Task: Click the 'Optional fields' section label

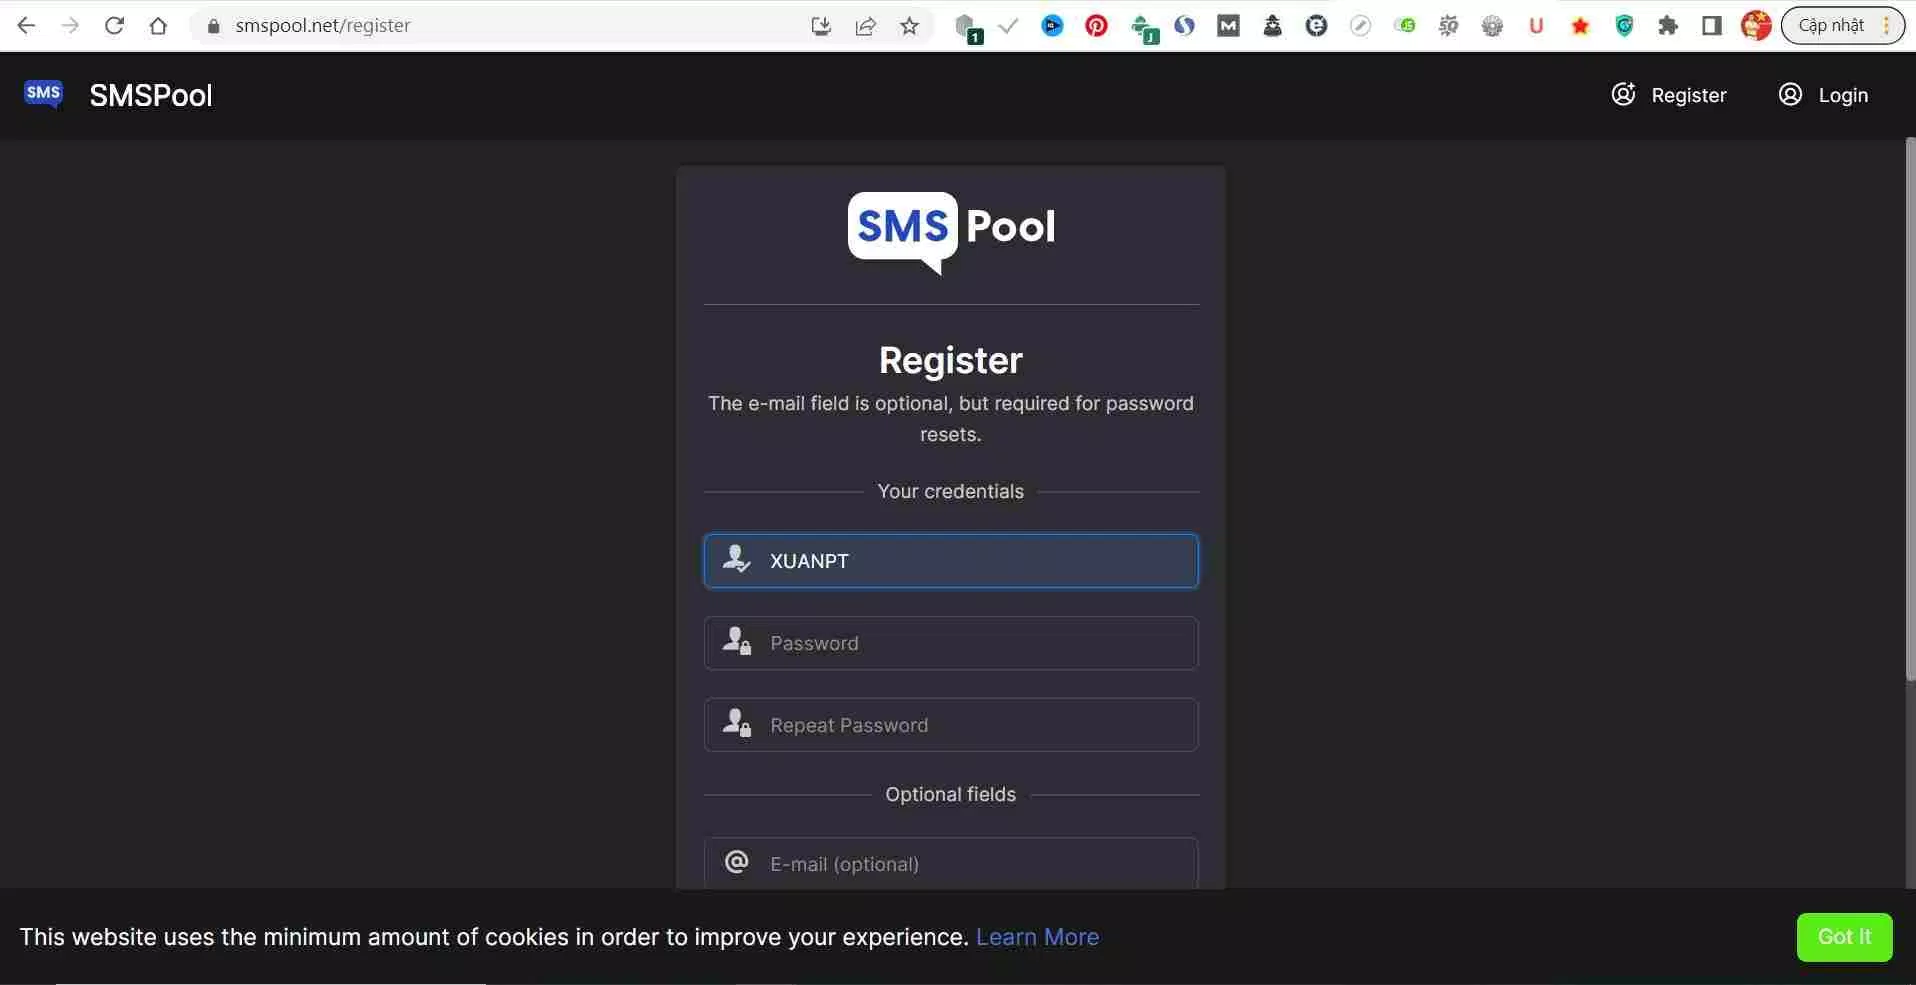Action: (x=951, y=794)
